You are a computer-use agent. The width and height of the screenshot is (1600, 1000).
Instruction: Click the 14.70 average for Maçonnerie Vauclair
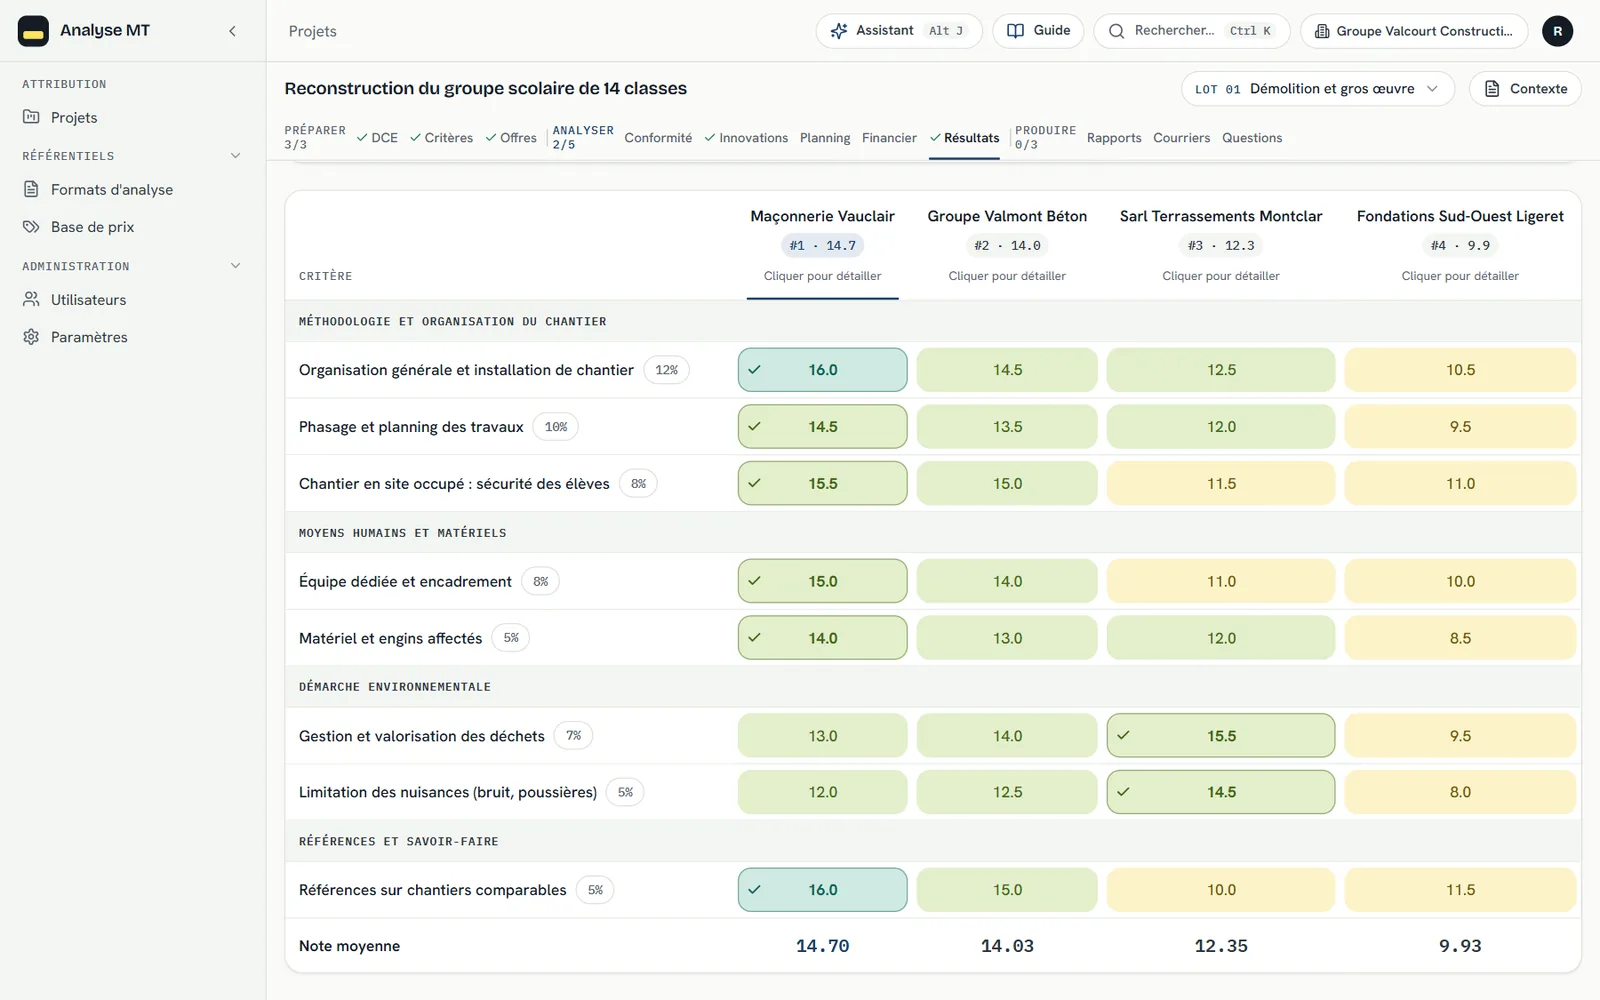pyautogui.click(x=822, y=946)
